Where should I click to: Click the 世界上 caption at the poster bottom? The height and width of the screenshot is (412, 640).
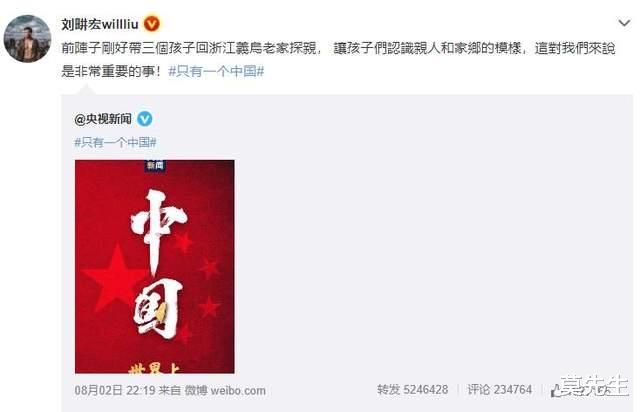click(154, 368)
